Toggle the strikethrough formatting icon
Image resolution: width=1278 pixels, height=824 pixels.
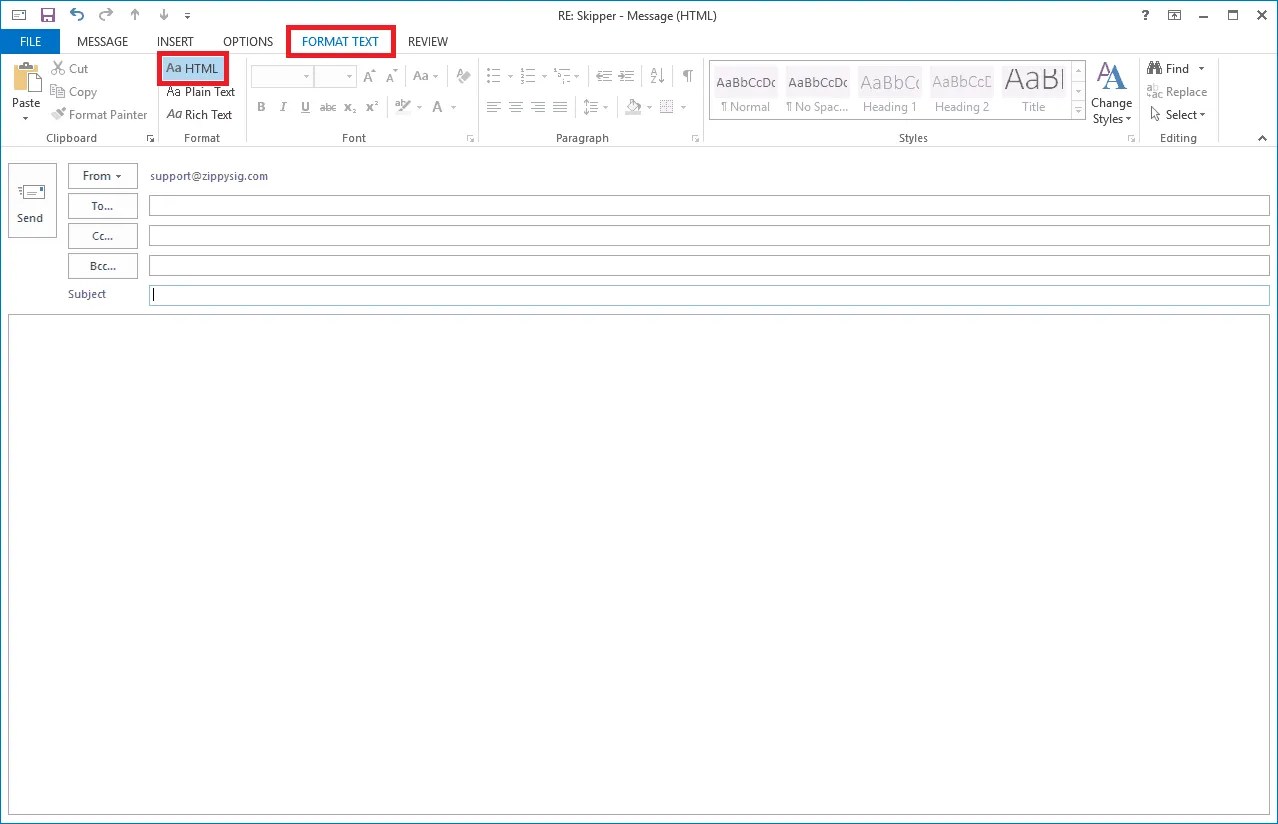328,107
